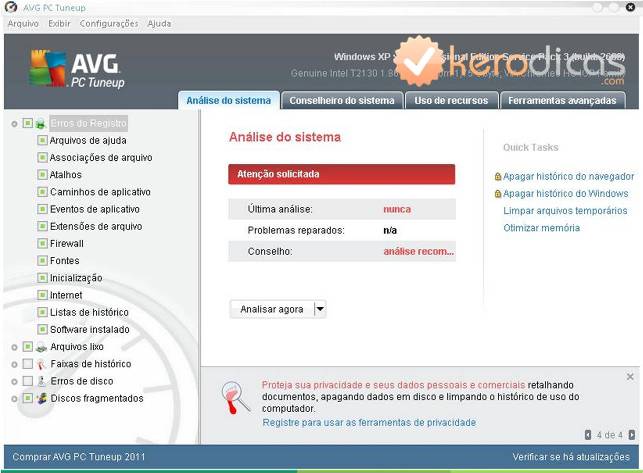Image resolution: width=643 pixels, height=473 pixels.
Task: Click Apagar histórico do Windows link
Action: coord(565,194)
